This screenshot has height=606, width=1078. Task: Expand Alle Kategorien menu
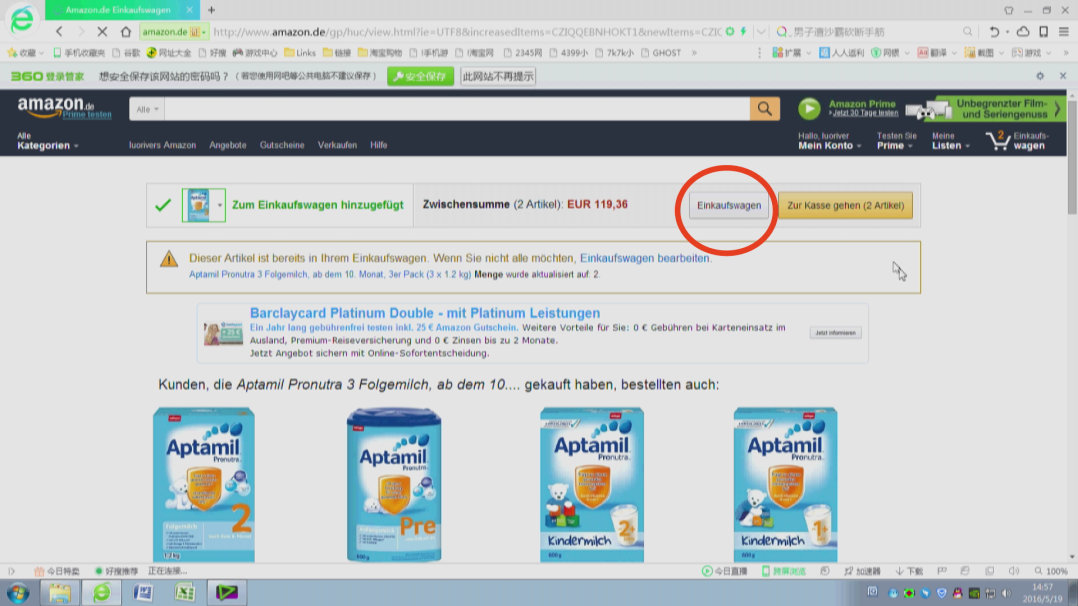(x=47, y=141)
